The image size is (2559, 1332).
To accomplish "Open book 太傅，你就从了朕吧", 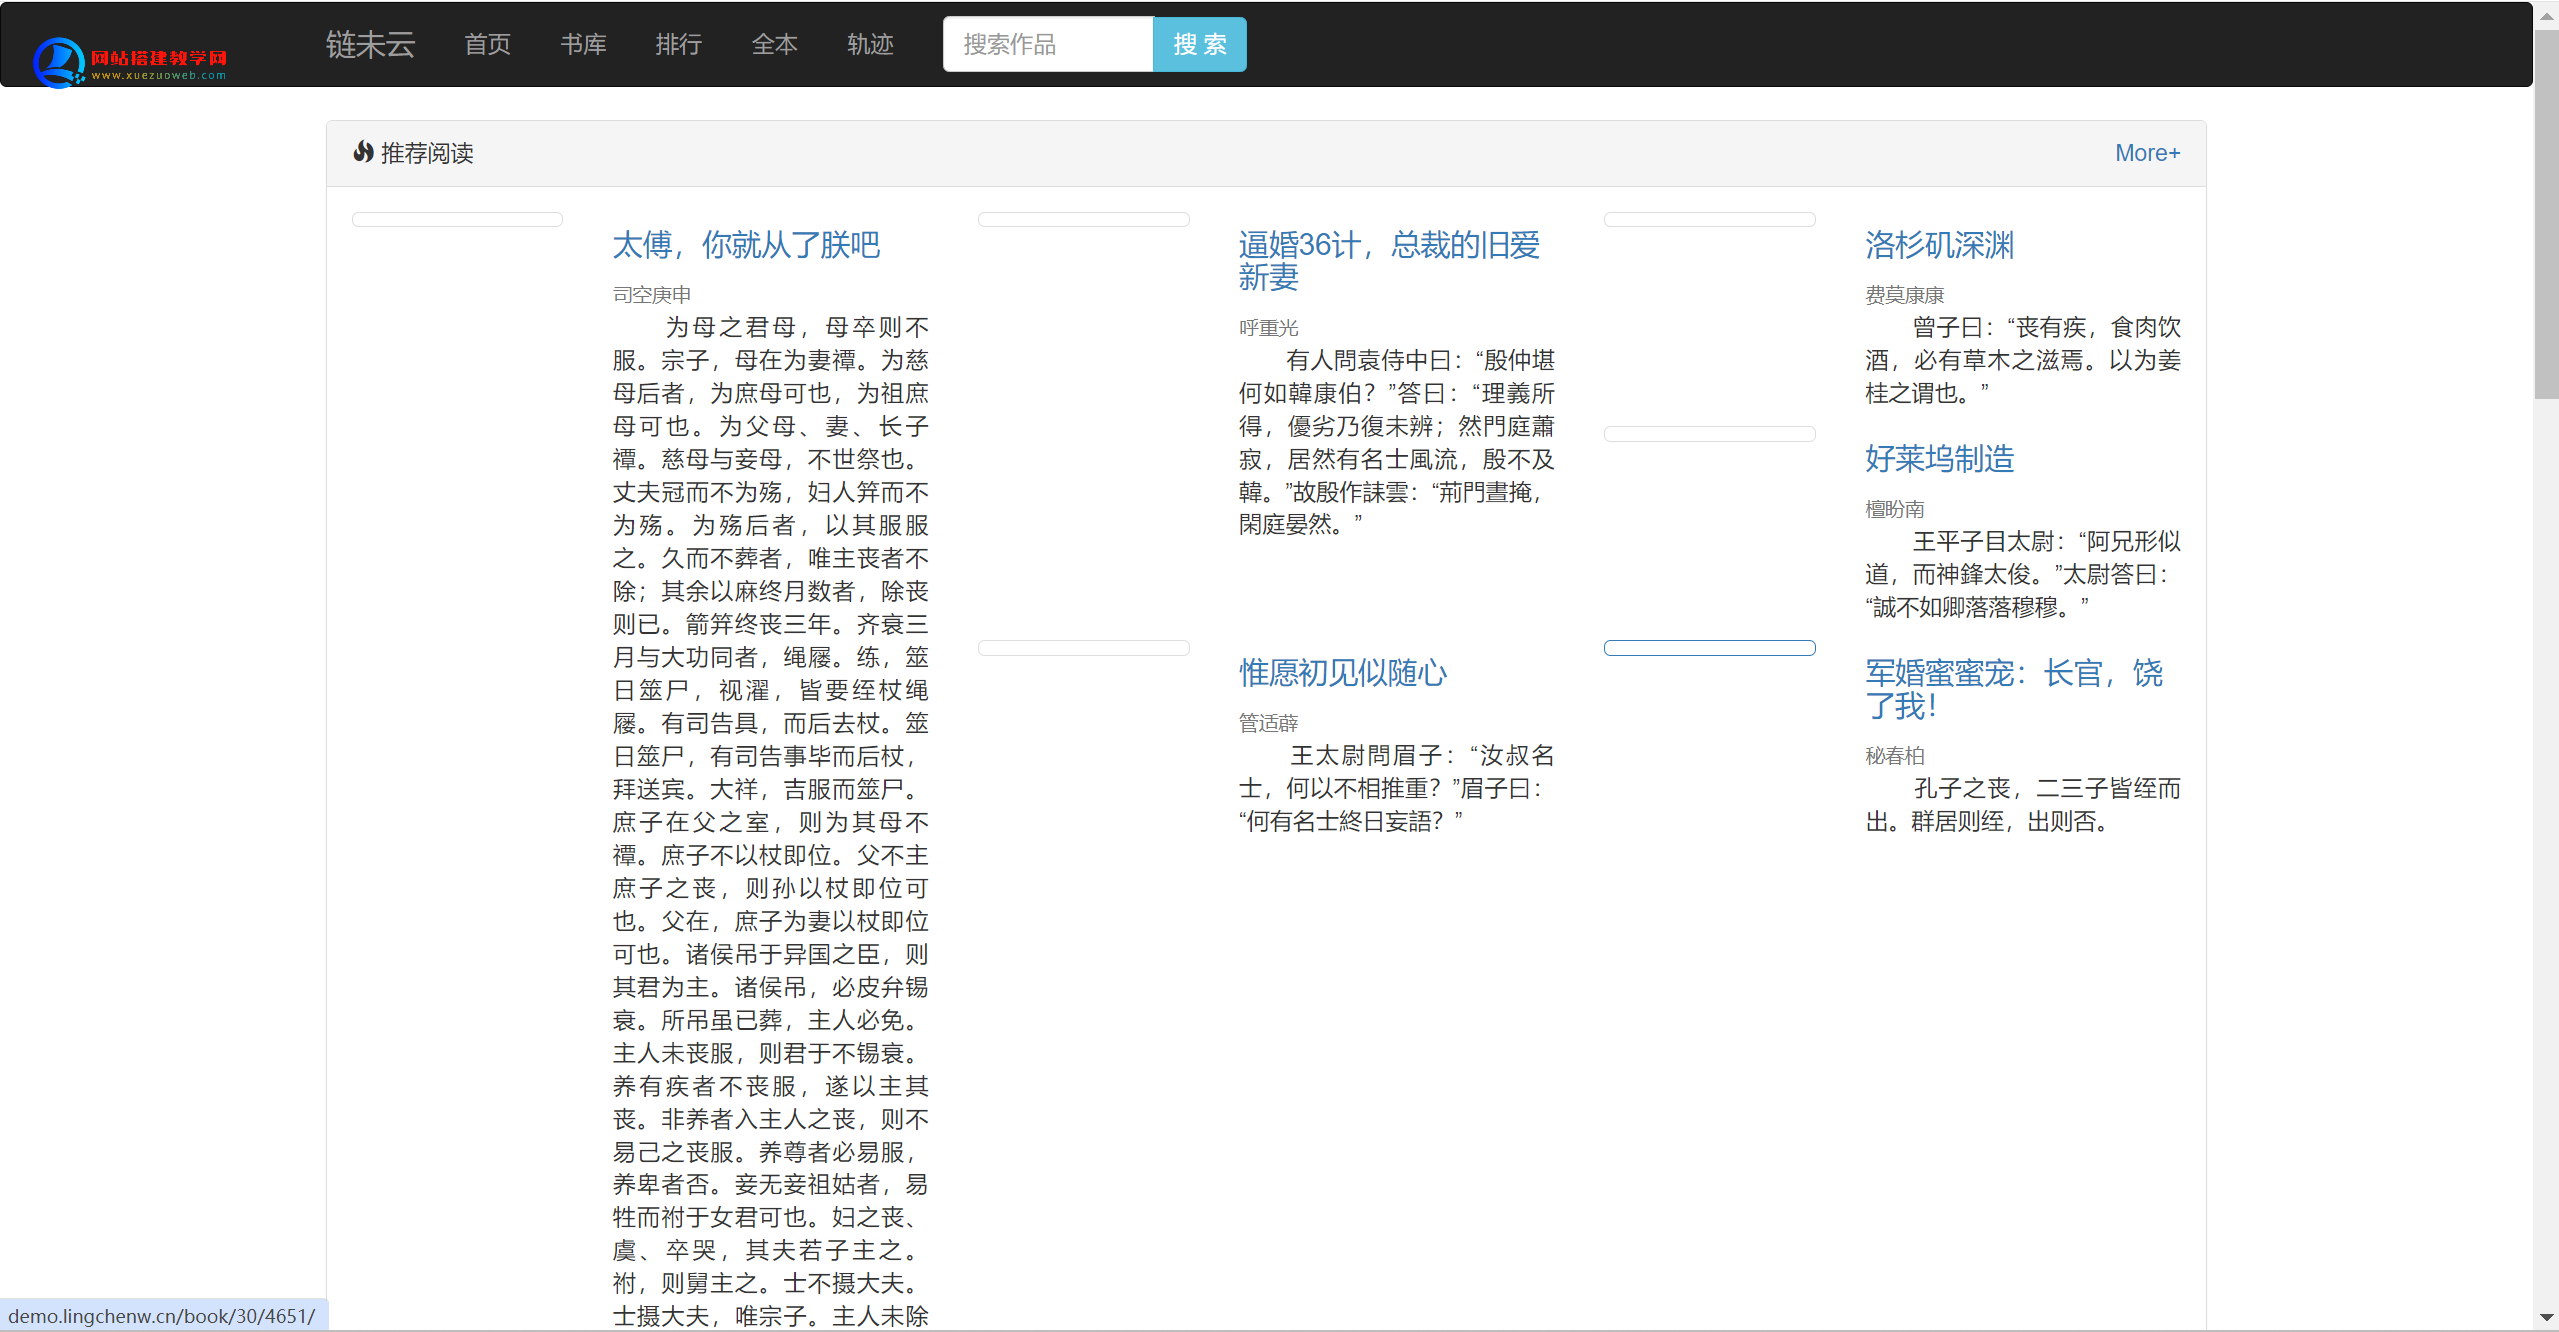I will 746,245.
